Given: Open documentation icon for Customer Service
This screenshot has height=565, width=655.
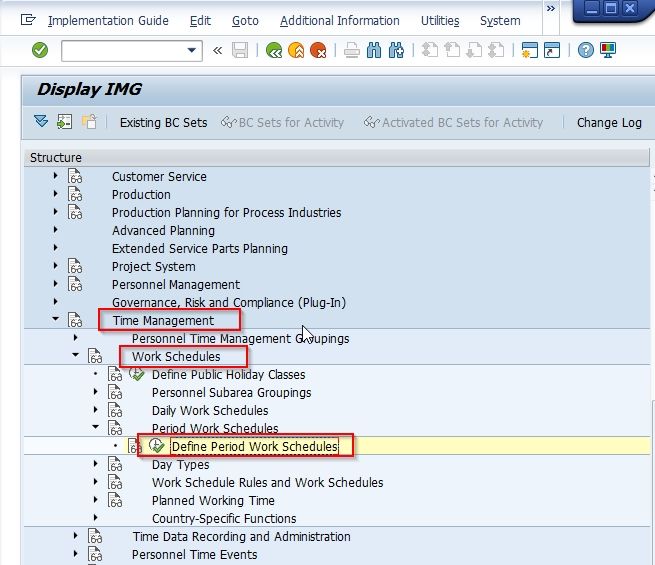Looking at the screenshot, I should 75,176.
